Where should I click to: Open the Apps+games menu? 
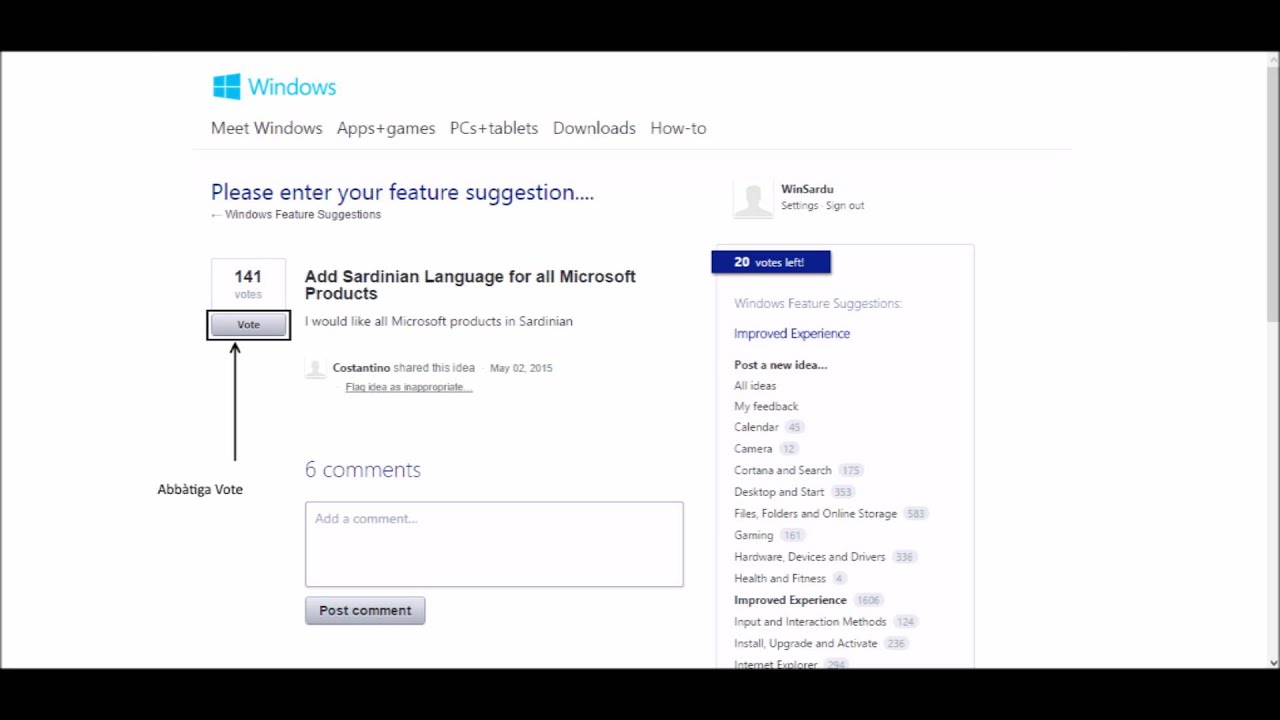pos(386,128)
